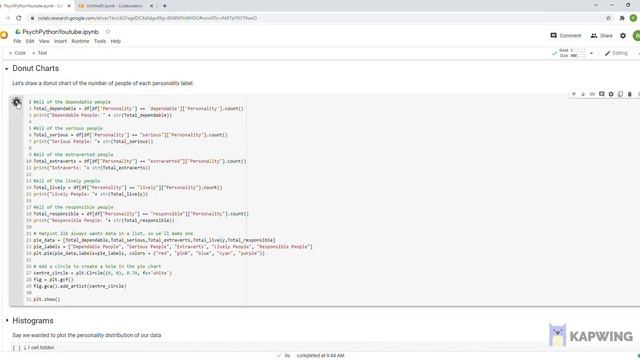Open the Help menu
The image size is (640, 360).
pyautogui.click(x=116, y=41)
